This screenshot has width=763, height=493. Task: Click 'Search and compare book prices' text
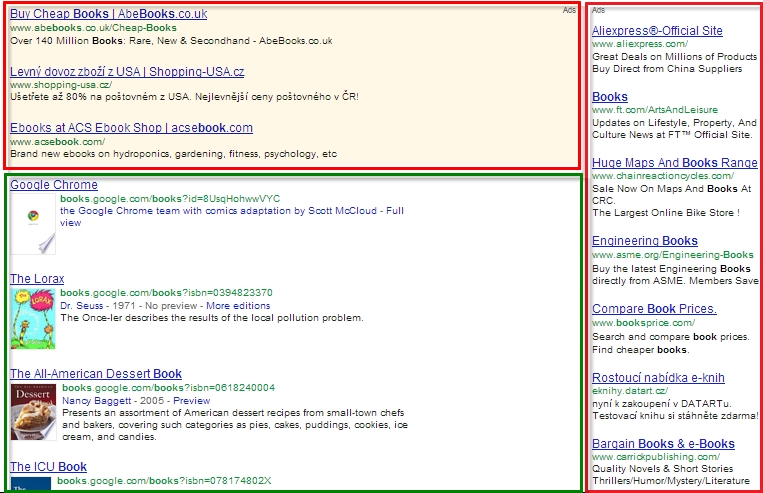click(671, 337)
